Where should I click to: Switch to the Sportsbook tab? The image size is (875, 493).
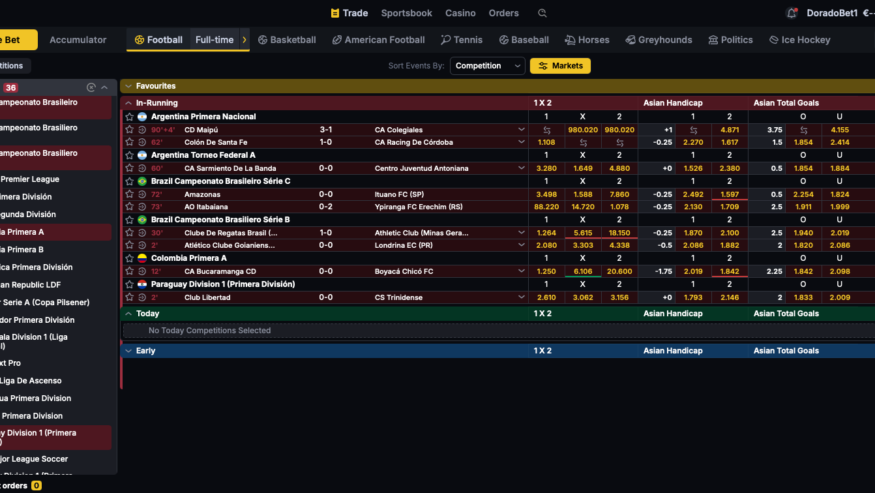pyautogui.click(x=406, y=13)
